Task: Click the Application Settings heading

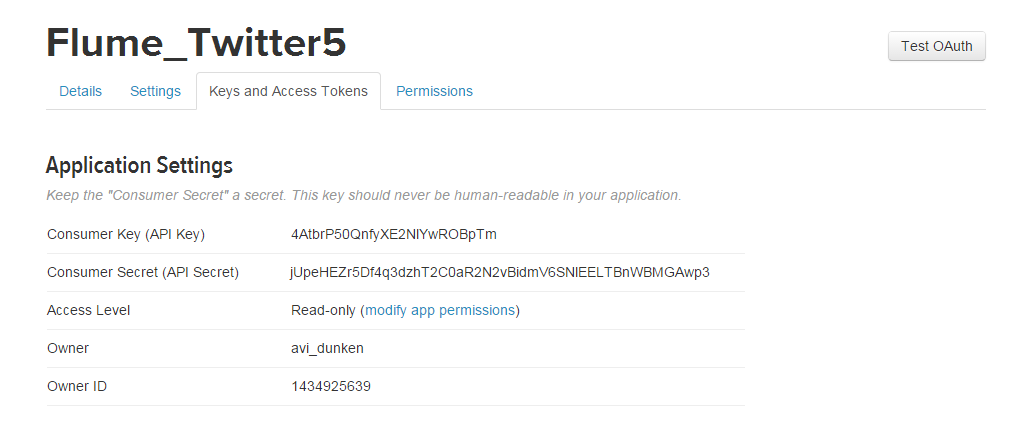Action: click(x=140, y=166)
